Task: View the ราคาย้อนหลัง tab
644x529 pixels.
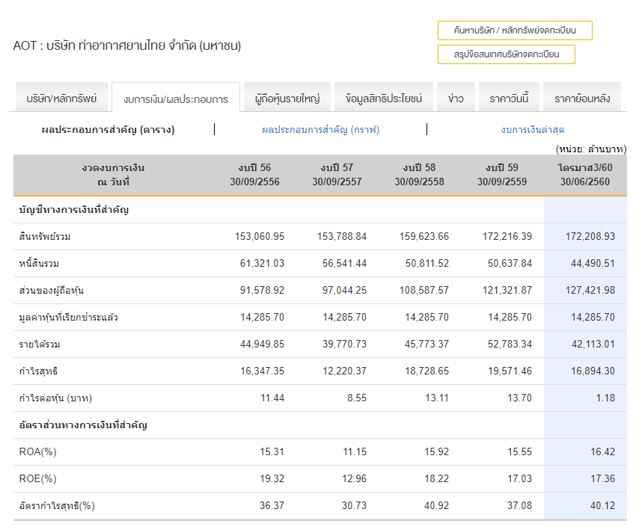Action: 581,98
